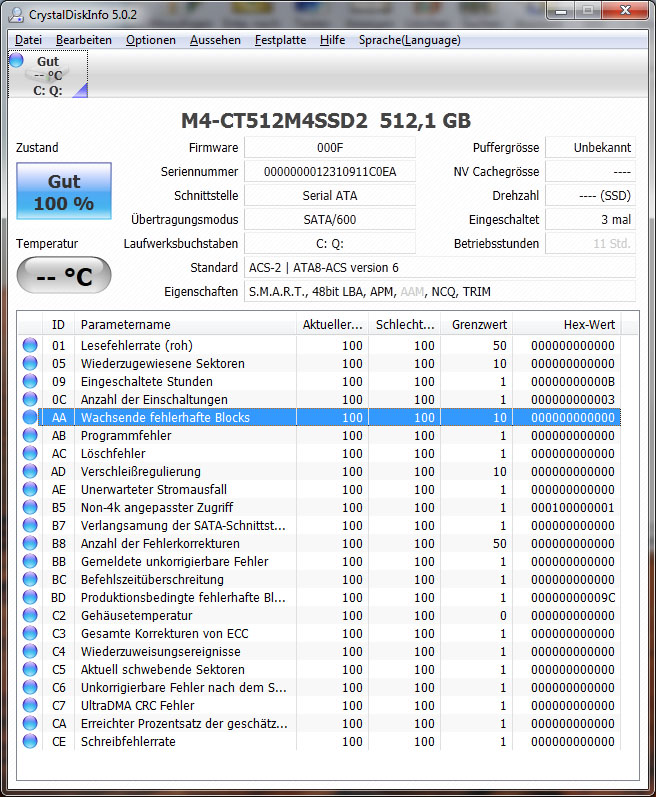Click the Schlecht... column header
The image size is (656, 797).
click(x=404, y=324)
